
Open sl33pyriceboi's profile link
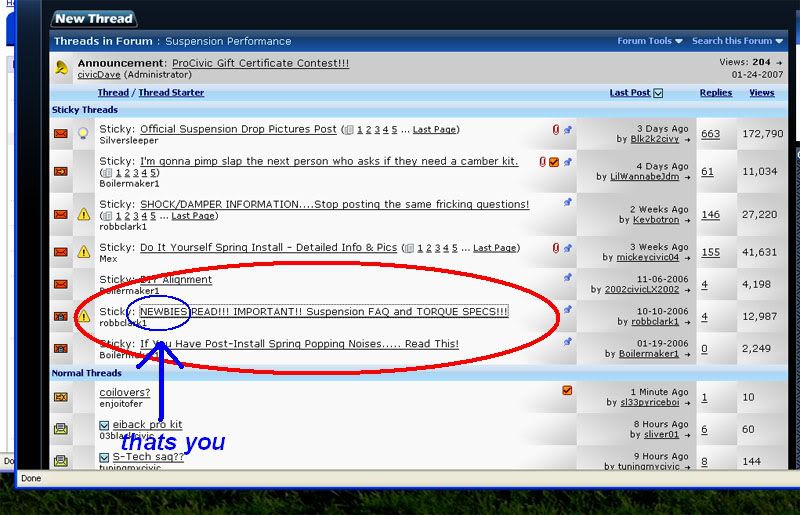point(649,403)
